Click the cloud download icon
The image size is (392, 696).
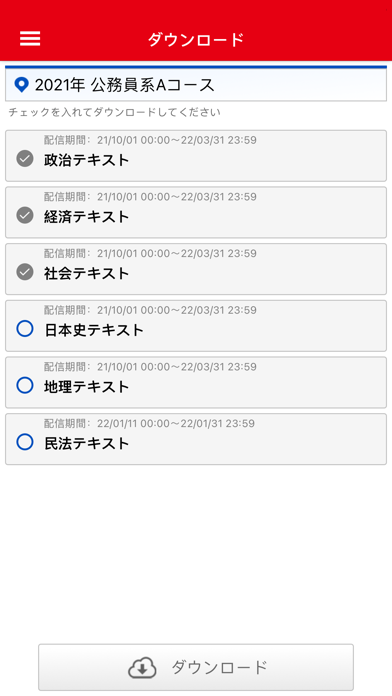point(142,667)
